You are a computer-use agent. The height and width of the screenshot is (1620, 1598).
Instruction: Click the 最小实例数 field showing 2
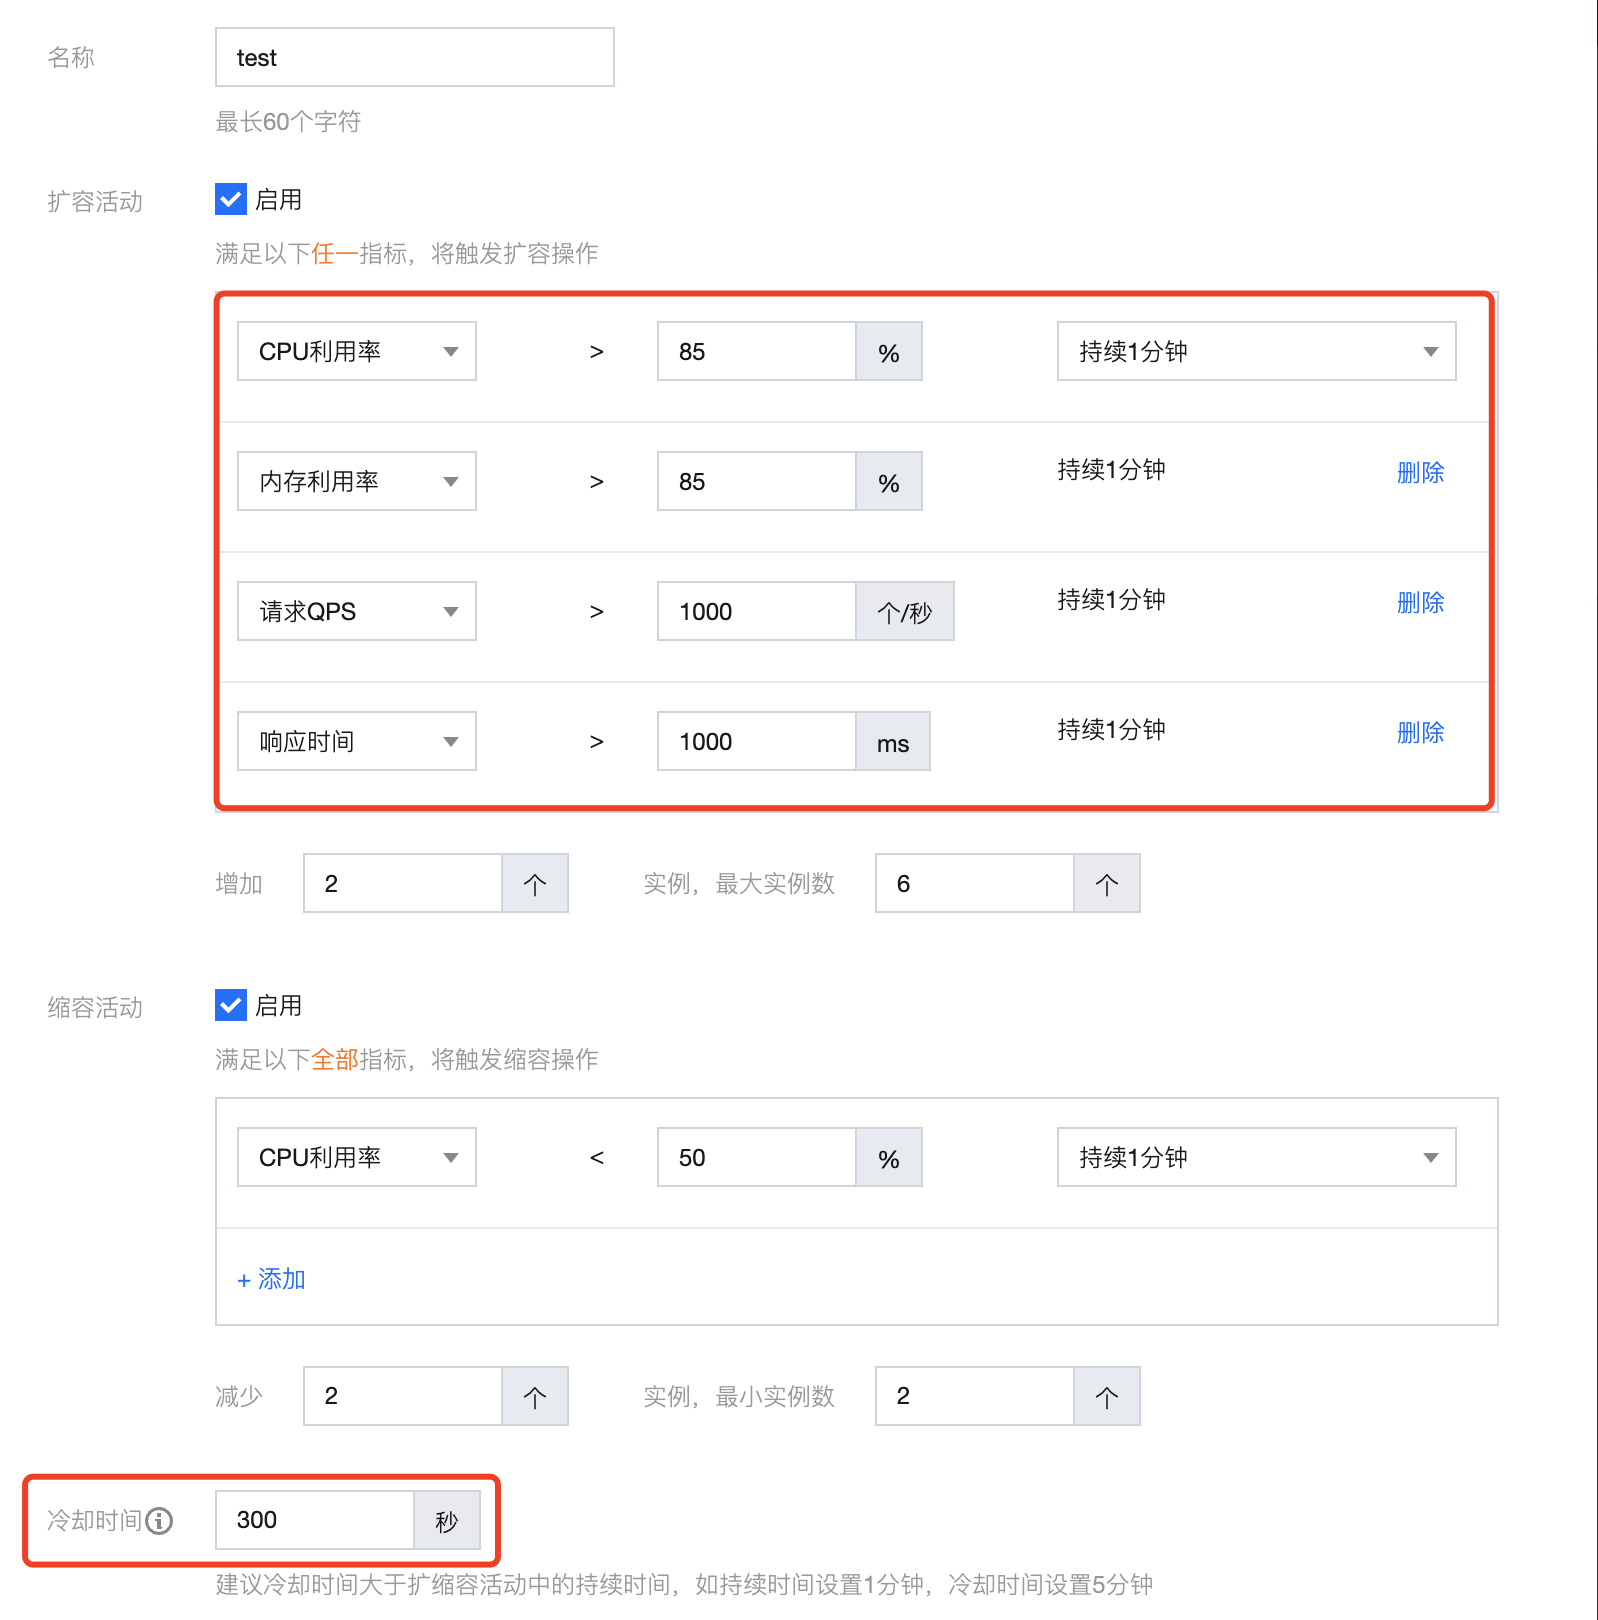975,1396
